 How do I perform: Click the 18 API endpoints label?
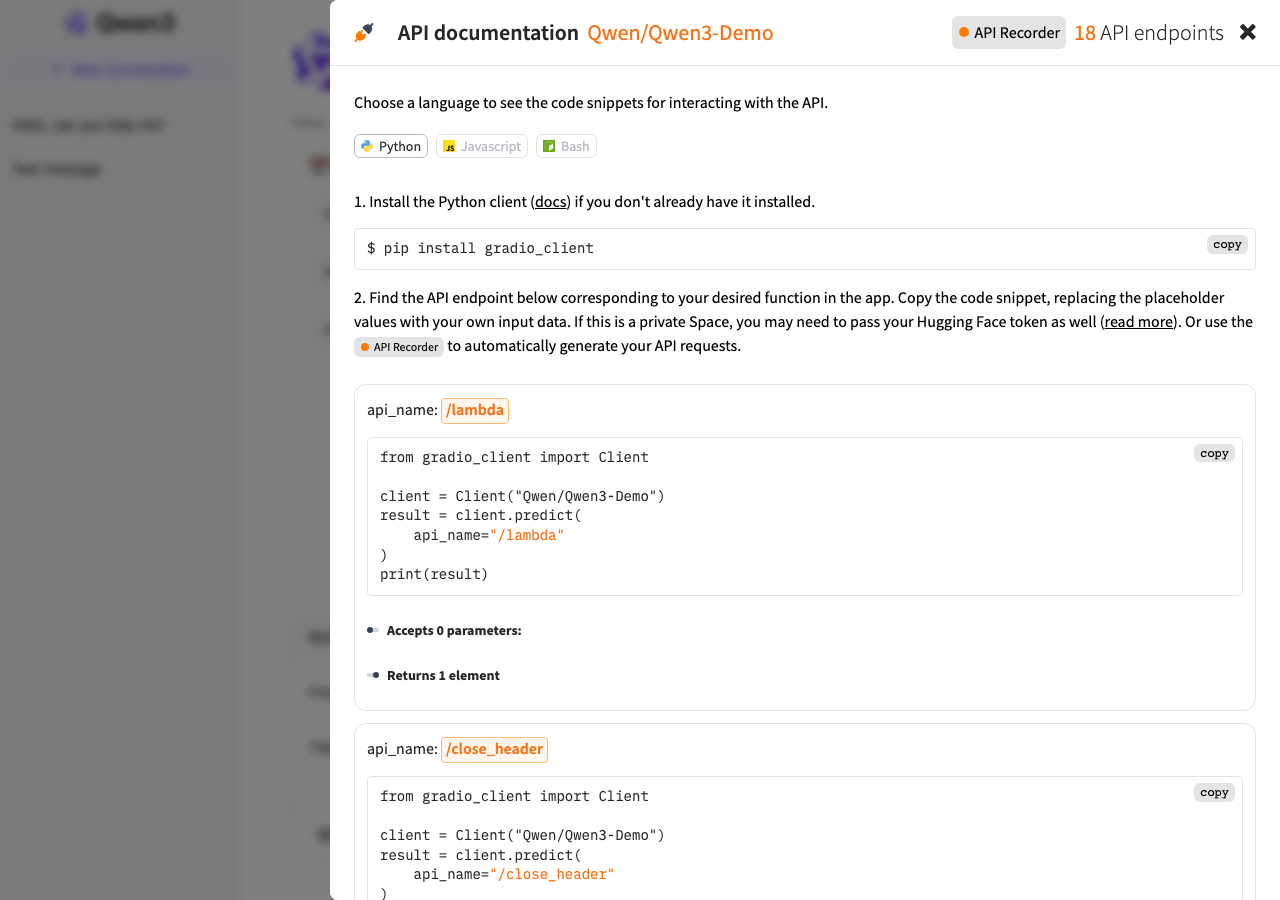1149,33
